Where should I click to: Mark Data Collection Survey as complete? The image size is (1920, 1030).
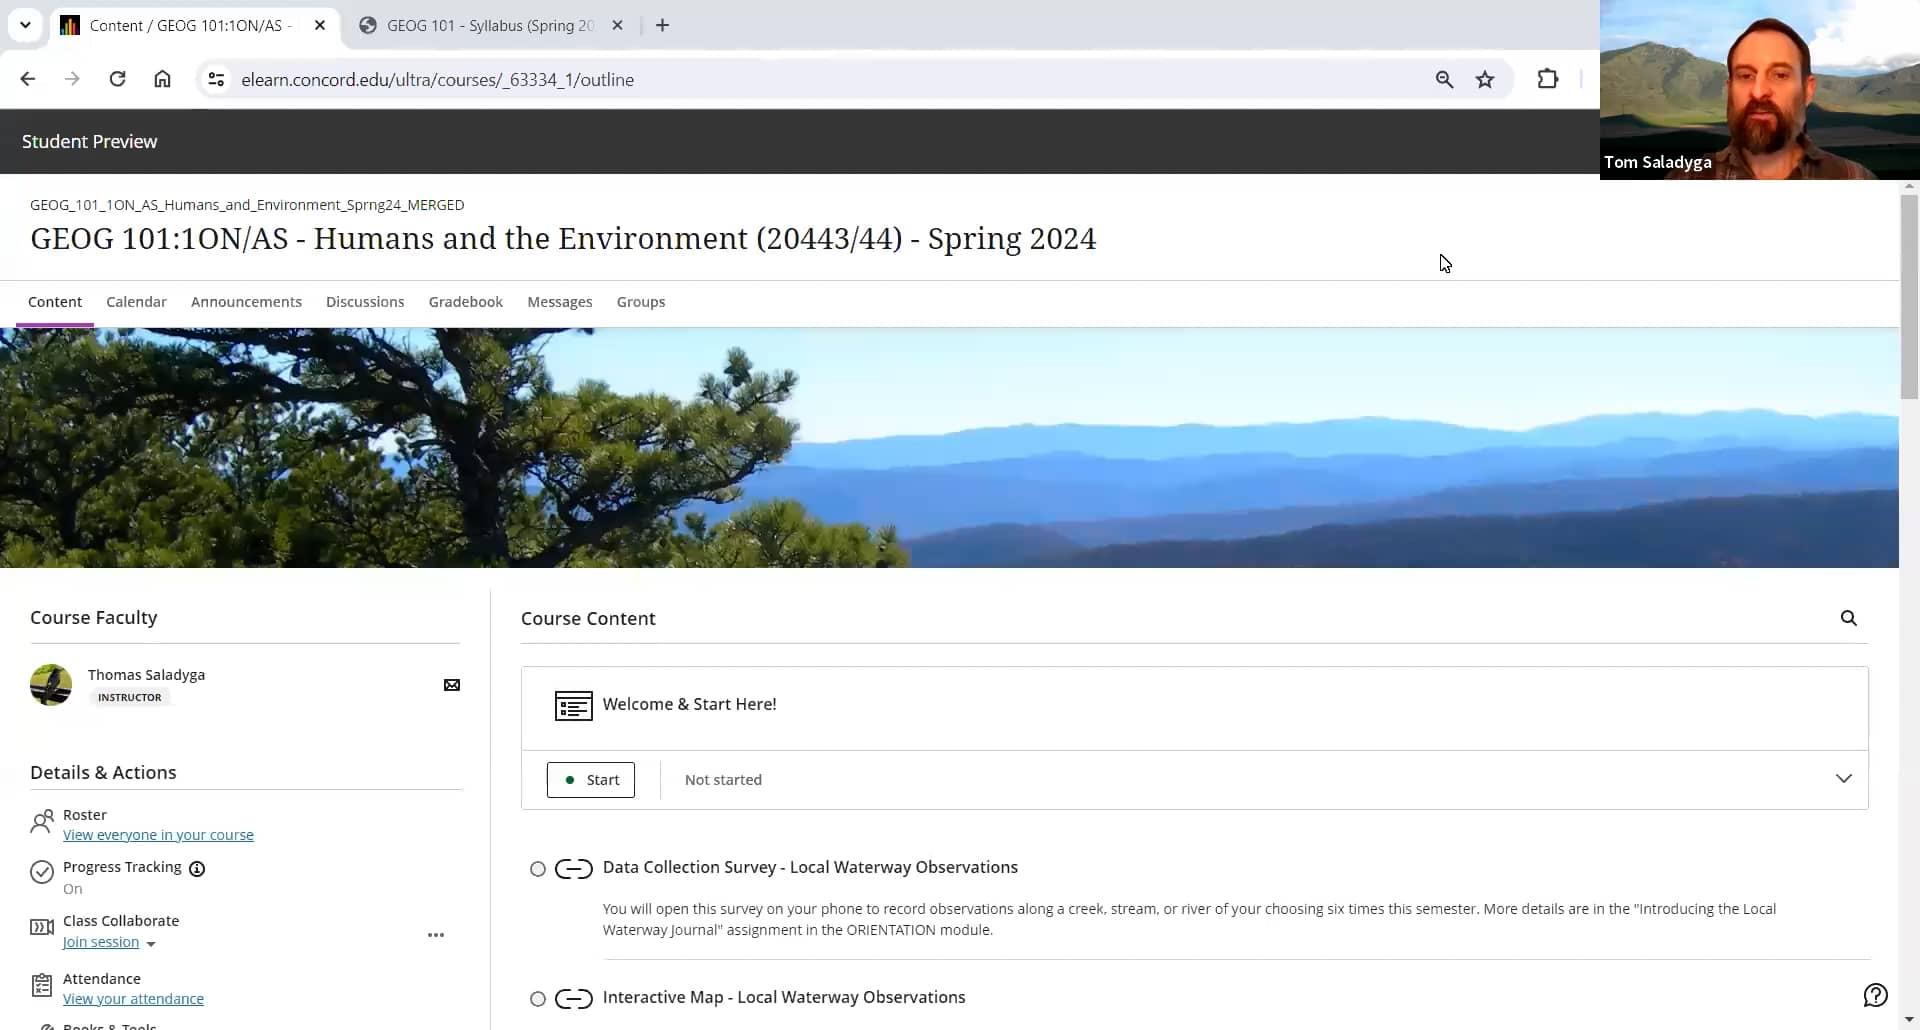click(x=537, y=869)
